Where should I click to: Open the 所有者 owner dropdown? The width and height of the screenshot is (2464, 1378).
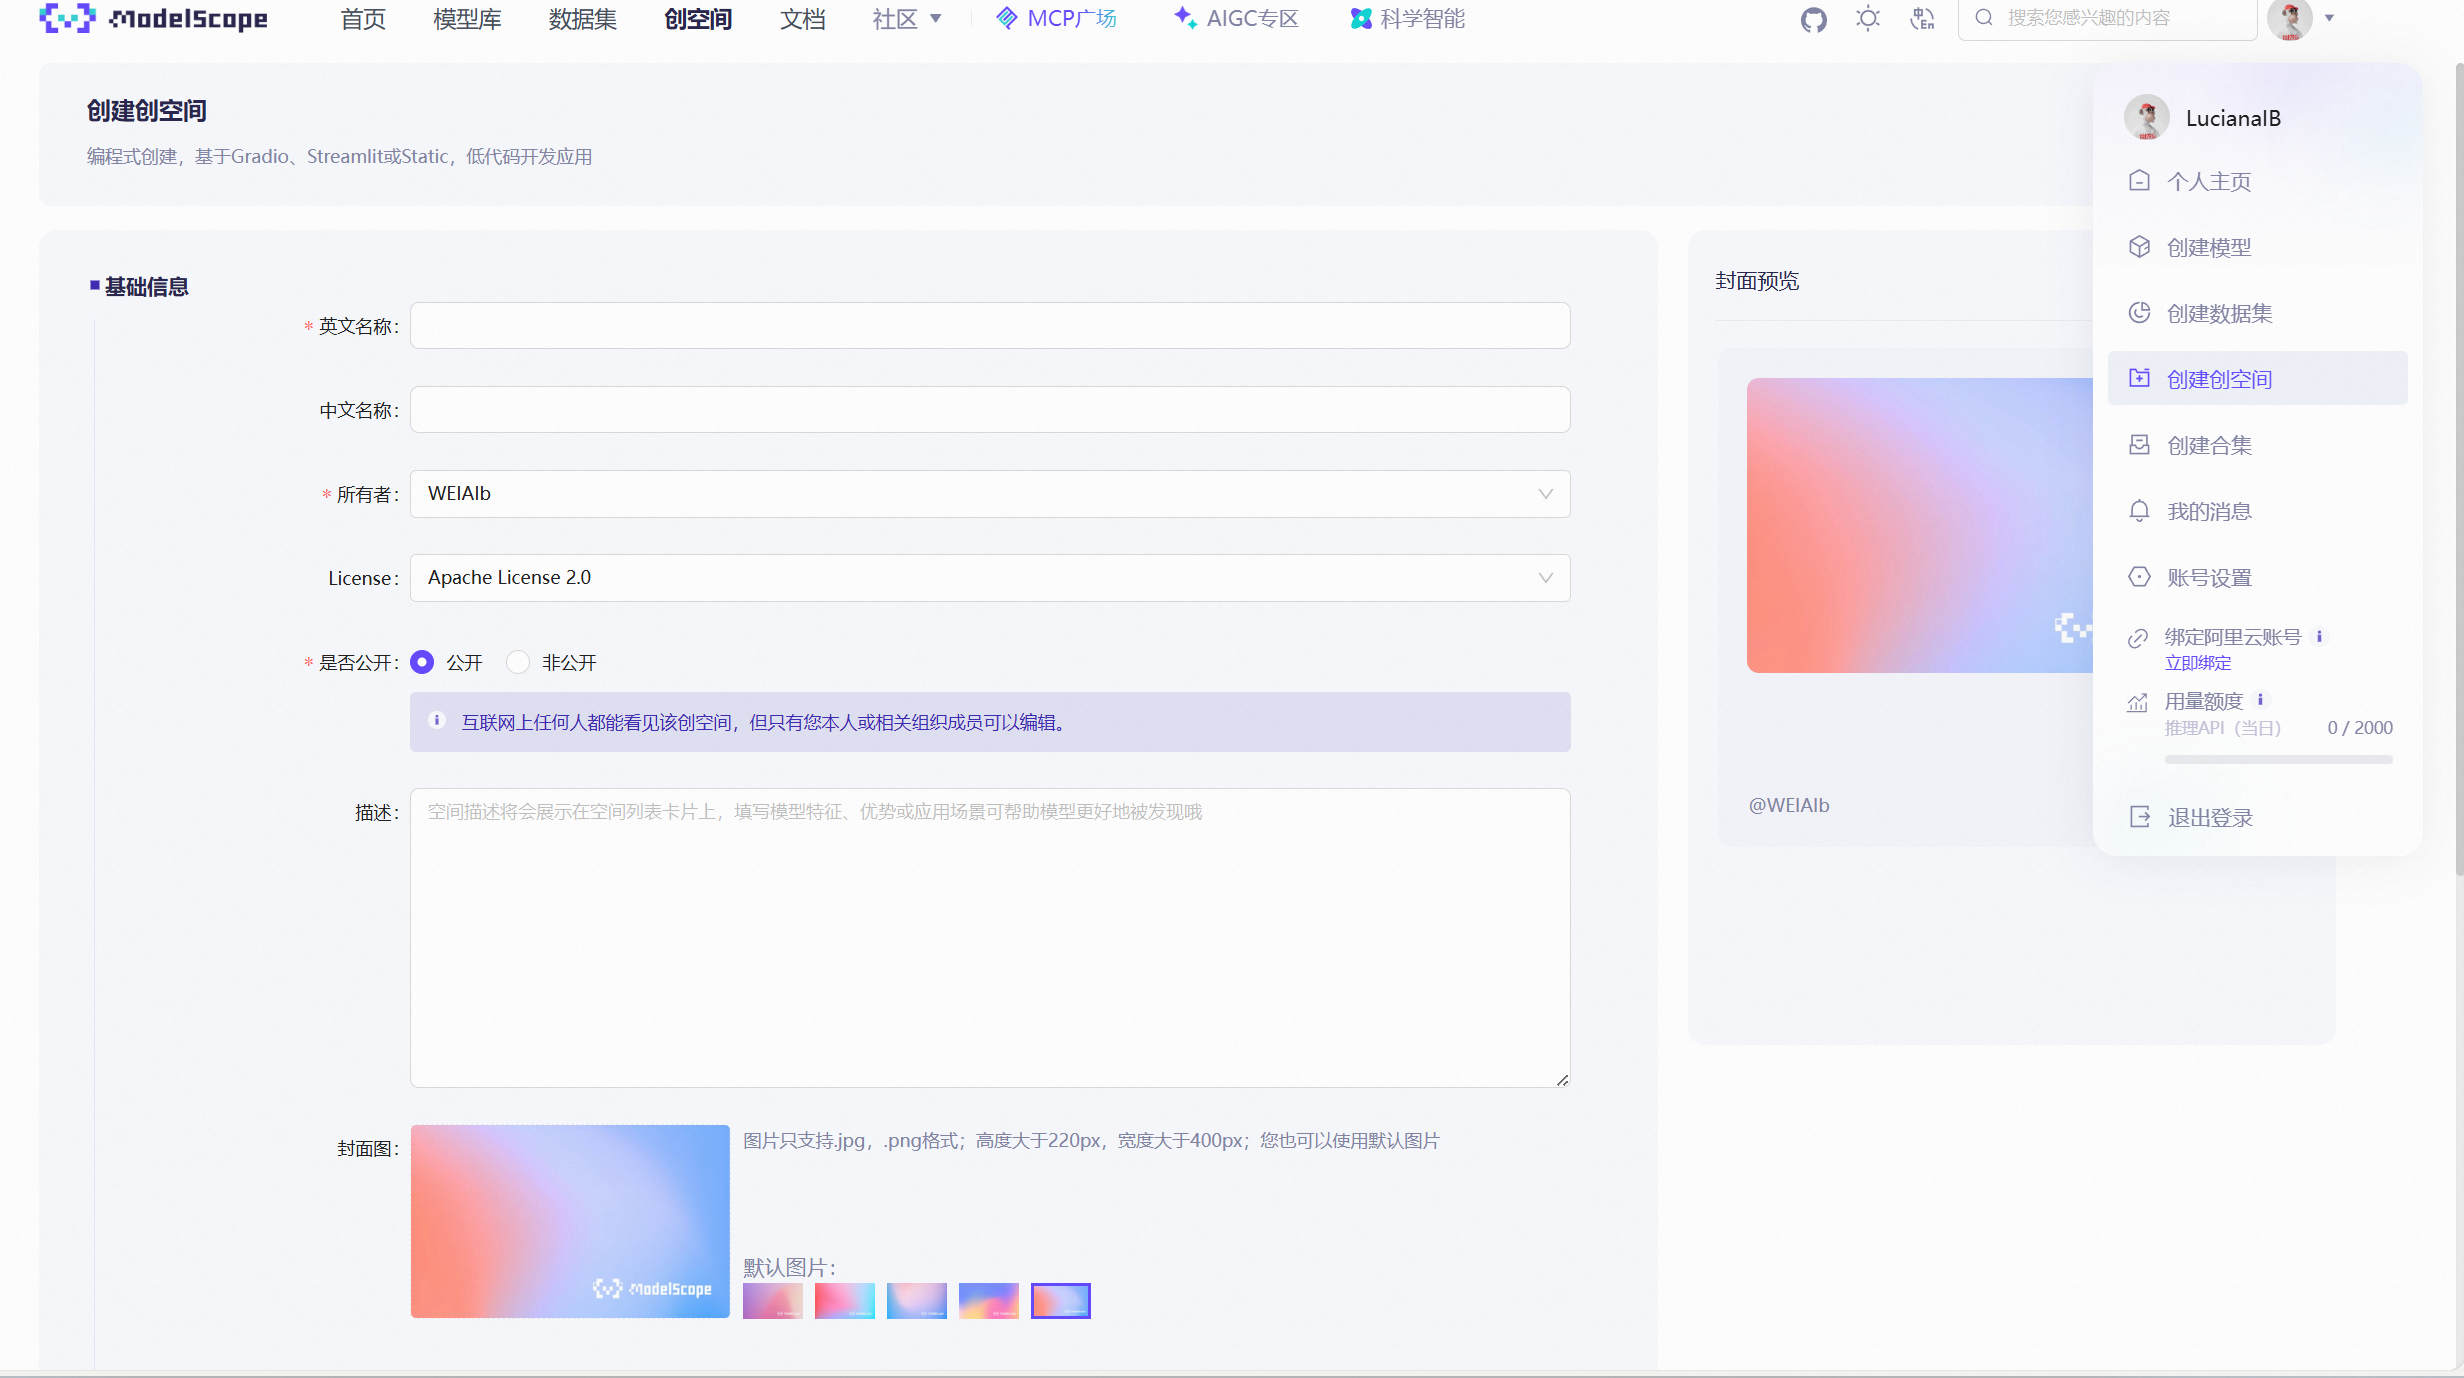click(x=989, y=494)
